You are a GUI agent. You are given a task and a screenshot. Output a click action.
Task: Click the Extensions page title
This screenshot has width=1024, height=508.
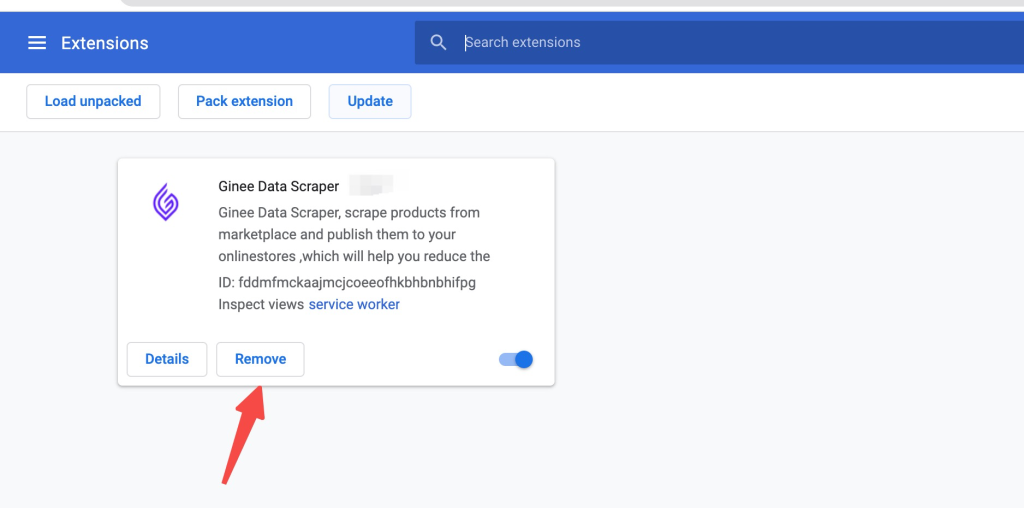pyautogui.click(x=104, y=43)
